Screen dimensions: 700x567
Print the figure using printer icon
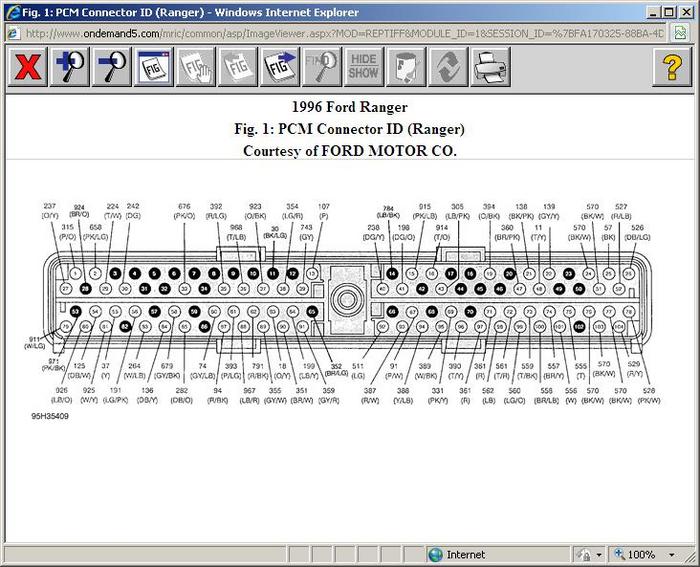tap(491, 67)
